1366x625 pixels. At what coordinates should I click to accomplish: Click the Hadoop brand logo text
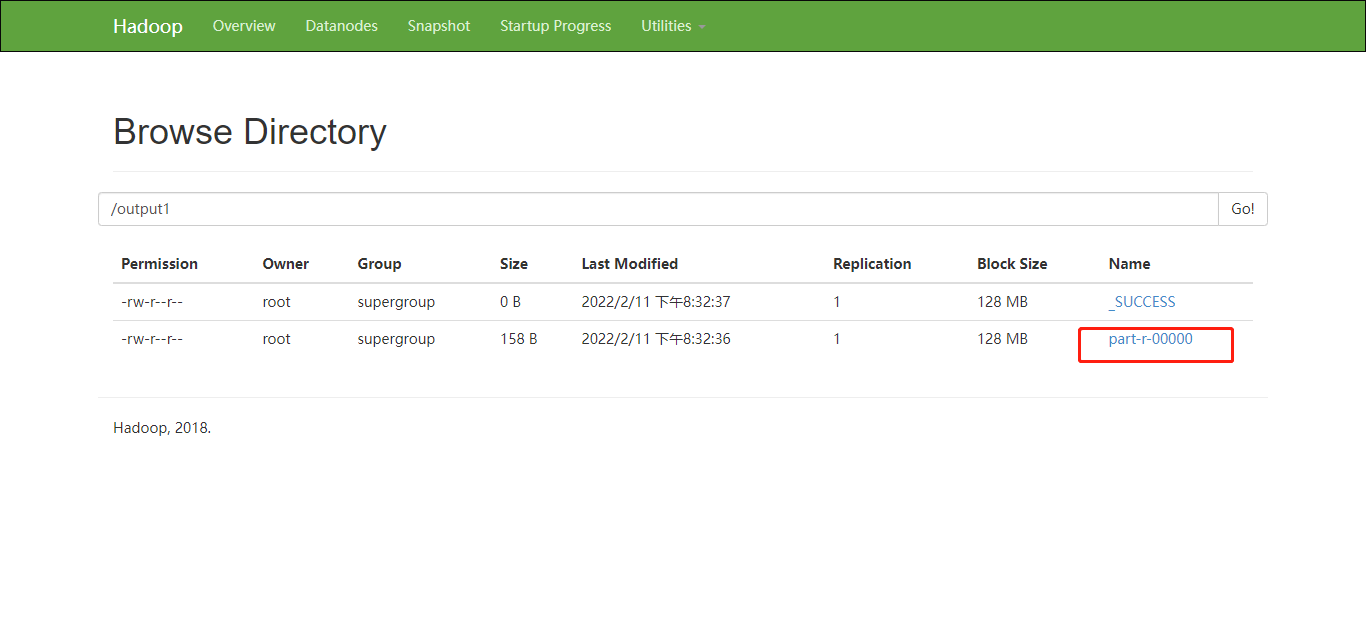click(x=147, y=26)
